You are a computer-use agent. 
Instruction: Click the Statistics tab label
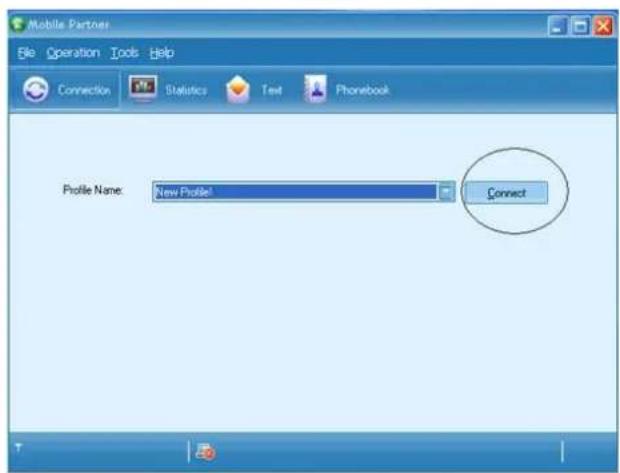pos(186,90)
